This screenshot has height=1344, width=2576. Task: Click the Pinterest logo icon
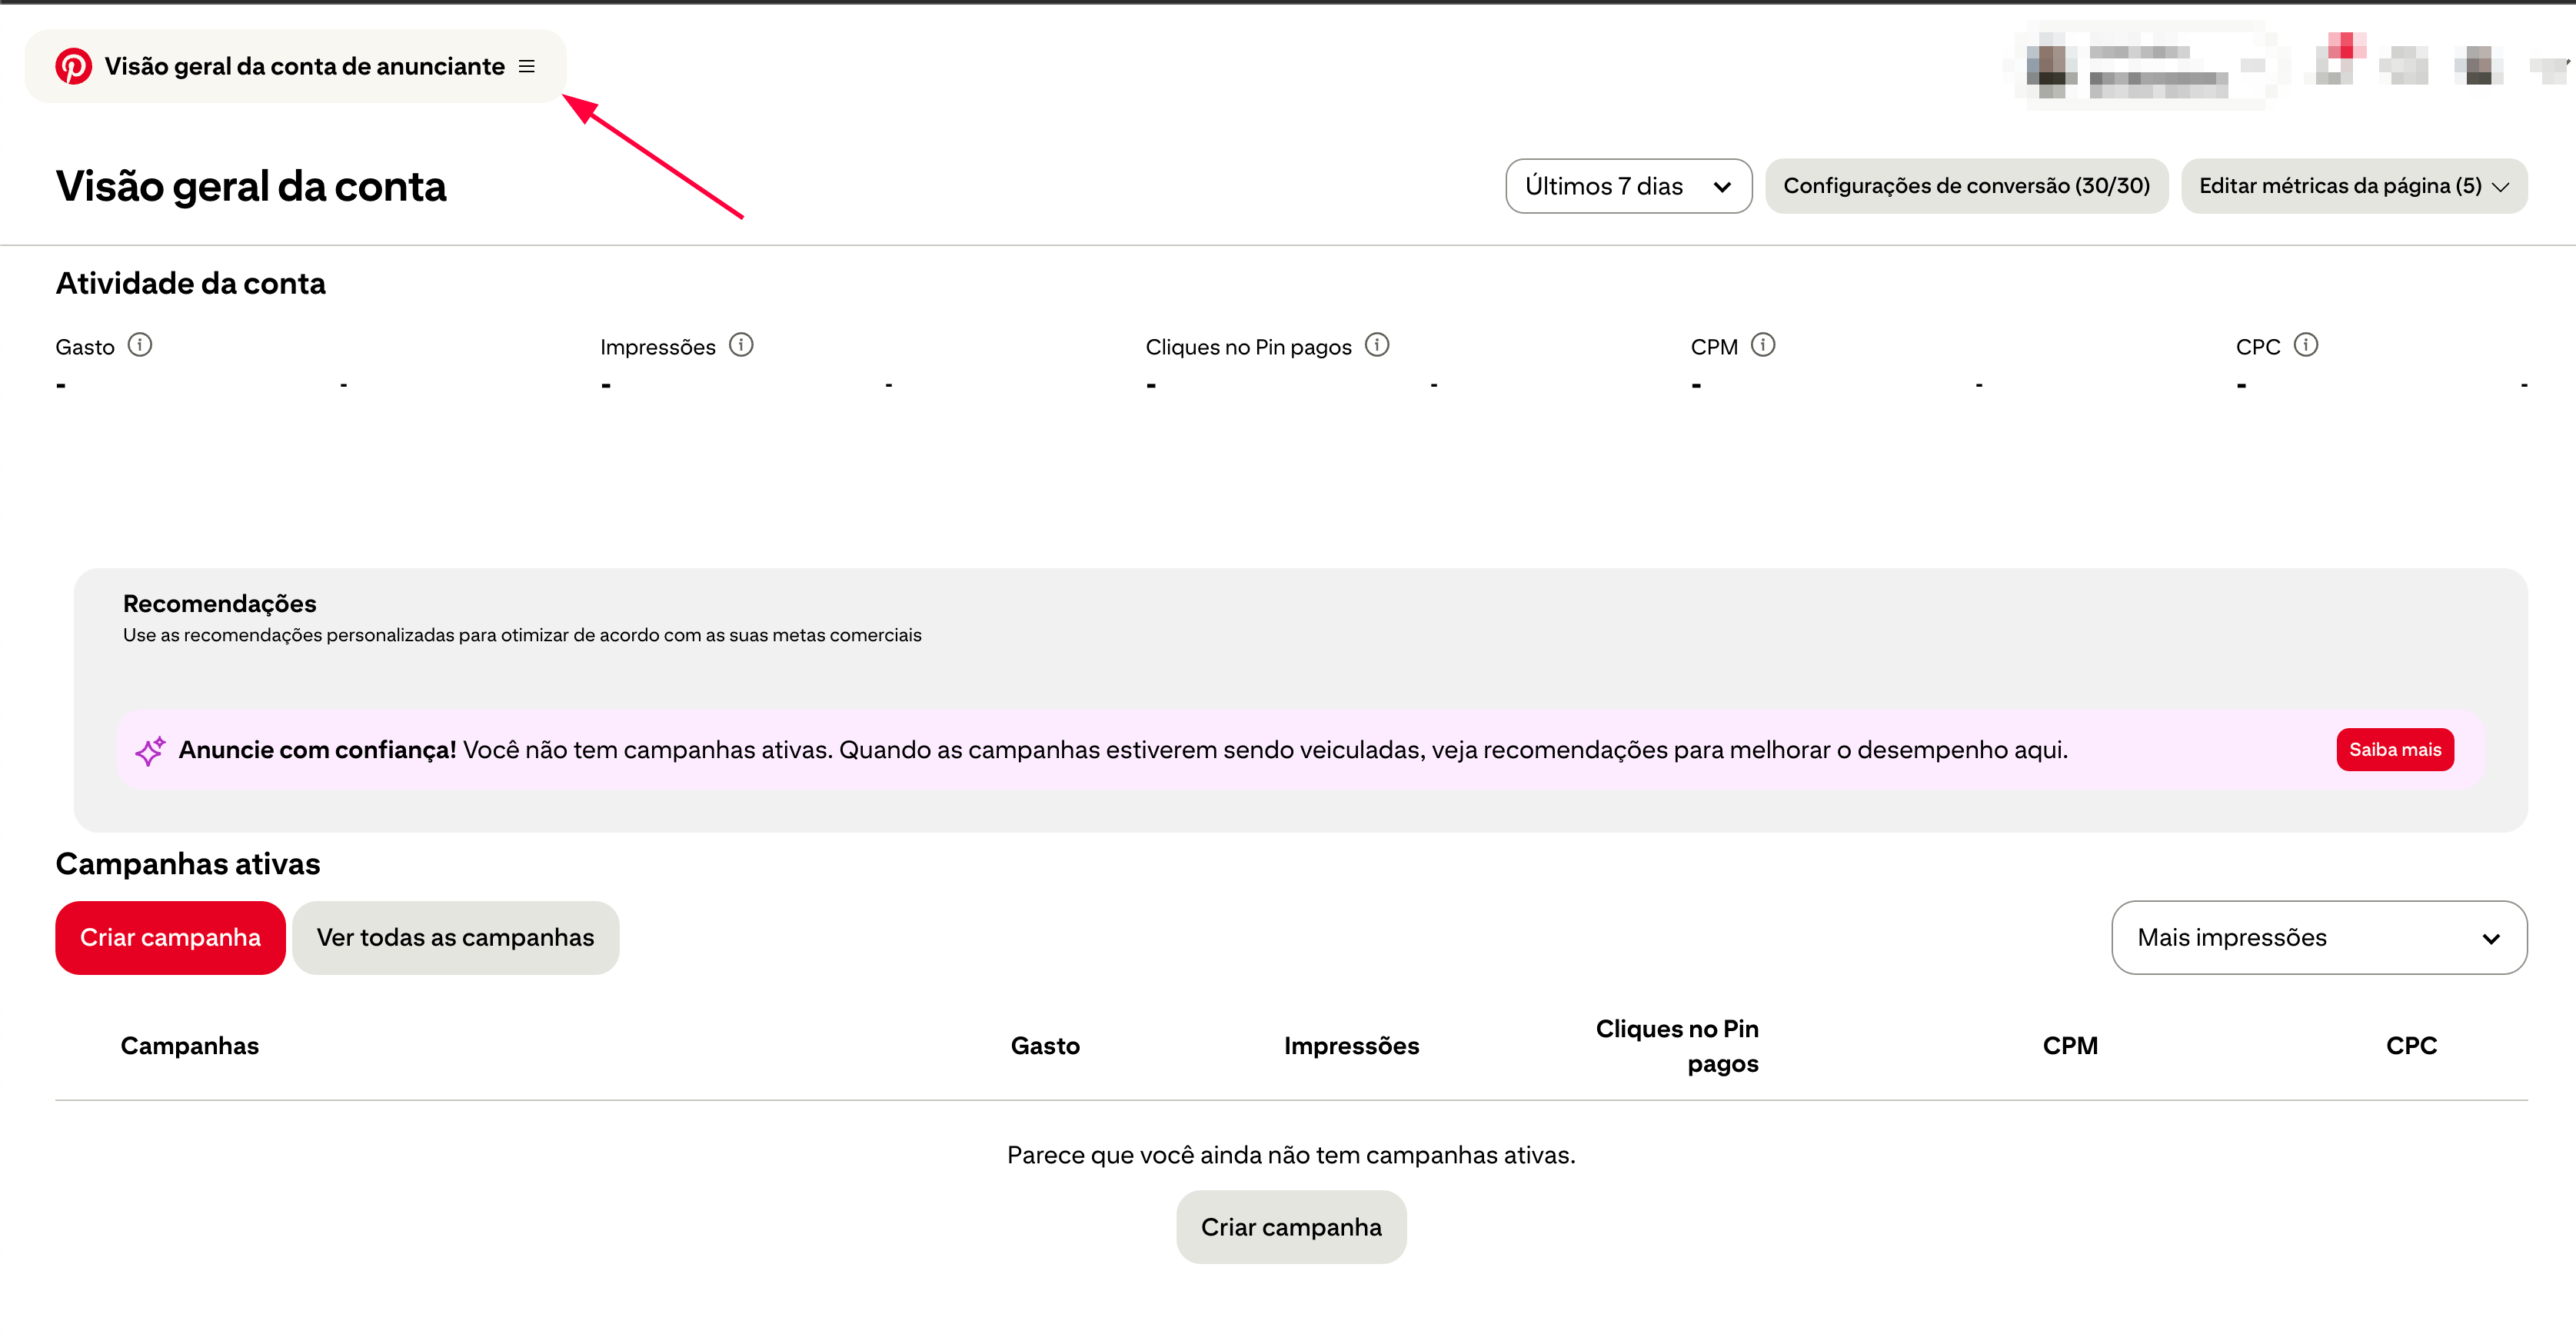(x=73, y=66)
